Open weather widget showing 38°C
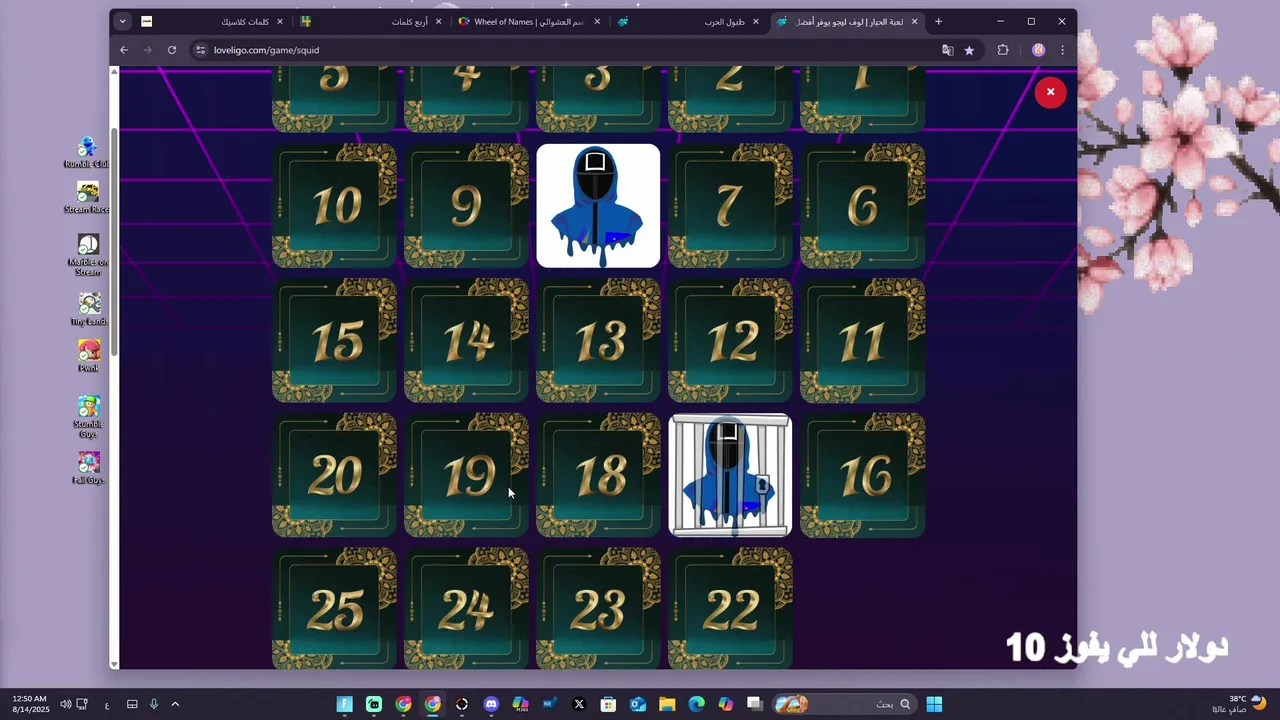The height and width of the screenshot is (720, 1280). [1238, 704]
